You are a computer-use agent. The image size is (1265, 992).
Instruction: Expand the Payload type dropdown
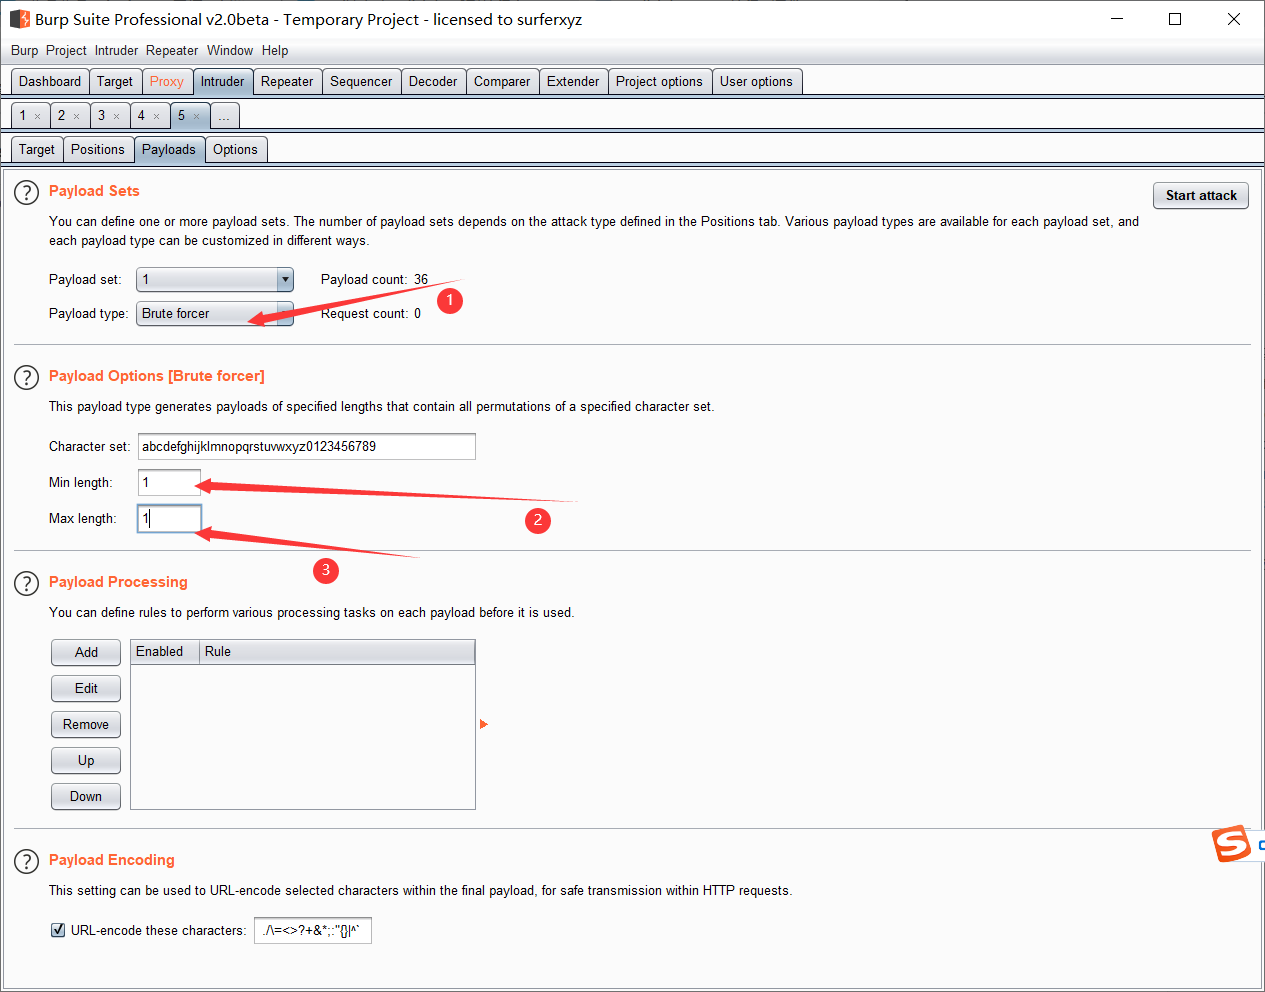point(285,314)
